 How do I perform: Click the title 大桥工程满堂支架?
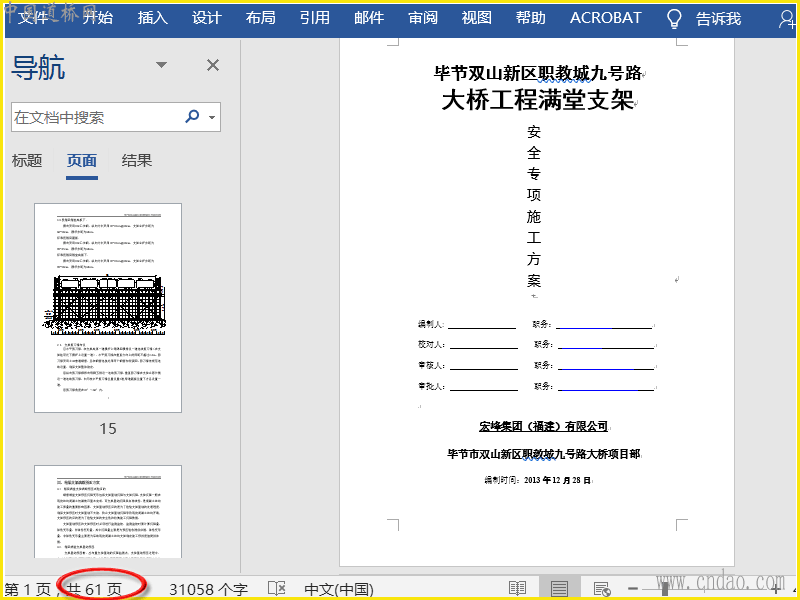coord(538,99)
